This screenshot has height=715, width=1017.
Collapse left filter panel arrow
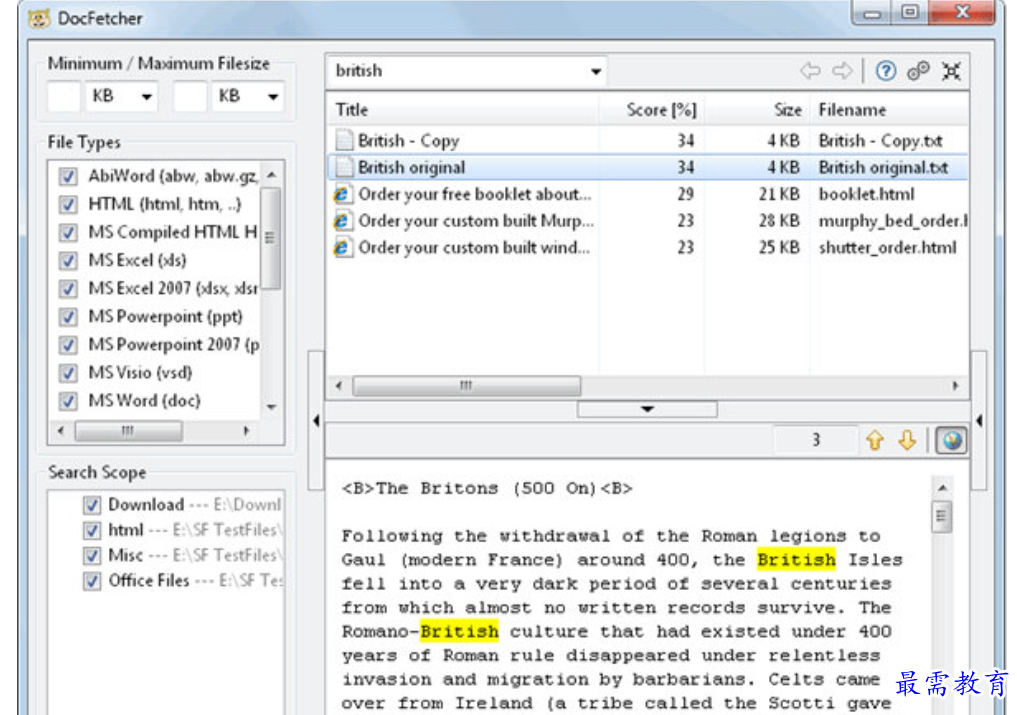tap(316, 420)
